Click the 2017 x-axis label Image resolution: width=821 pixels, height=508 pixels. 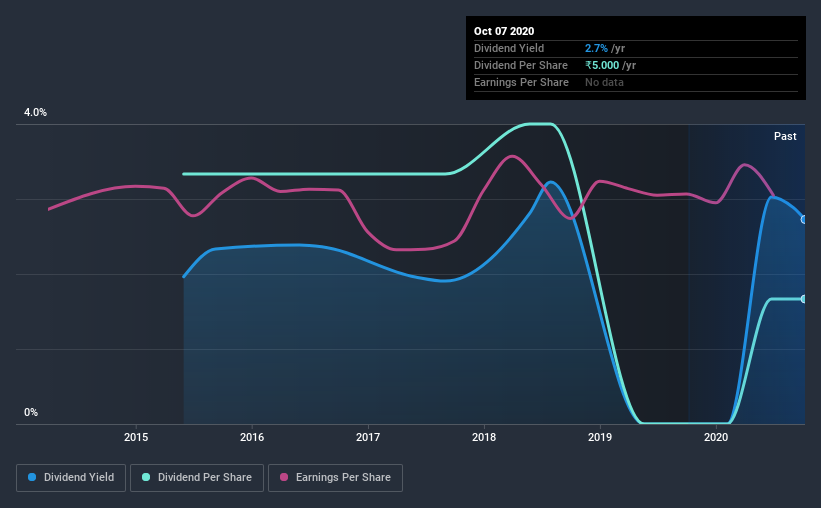coord(368,437)
